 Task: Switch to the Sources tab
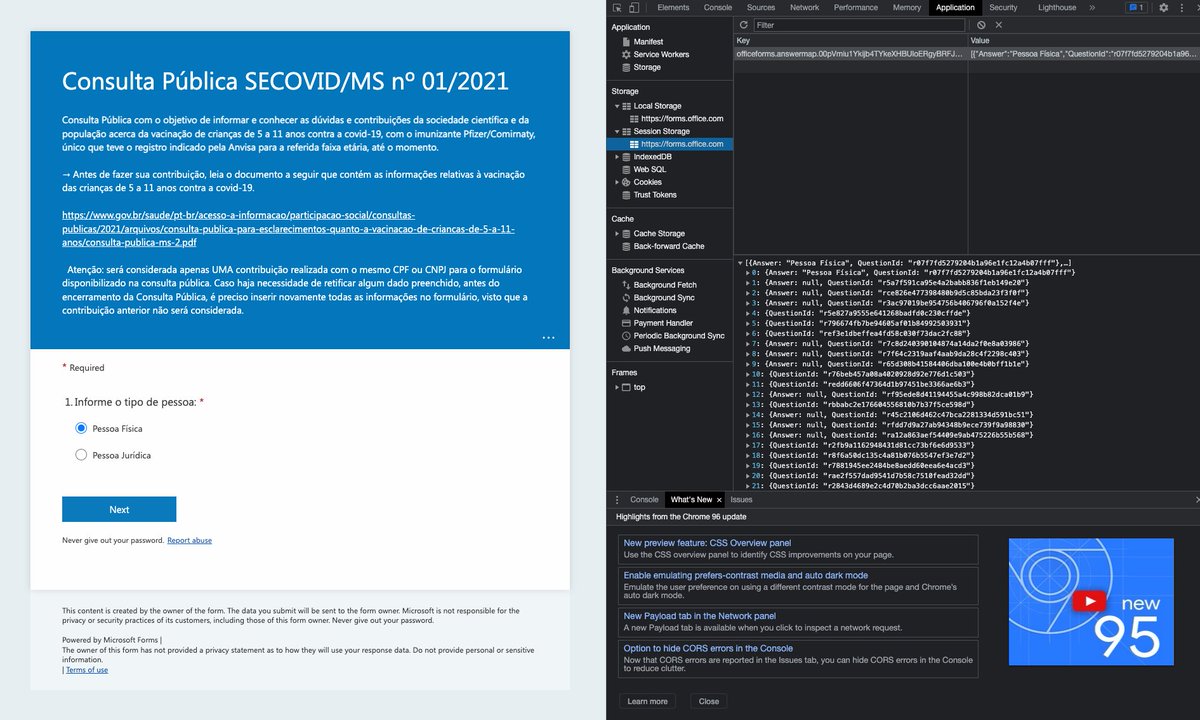point(761,8)
